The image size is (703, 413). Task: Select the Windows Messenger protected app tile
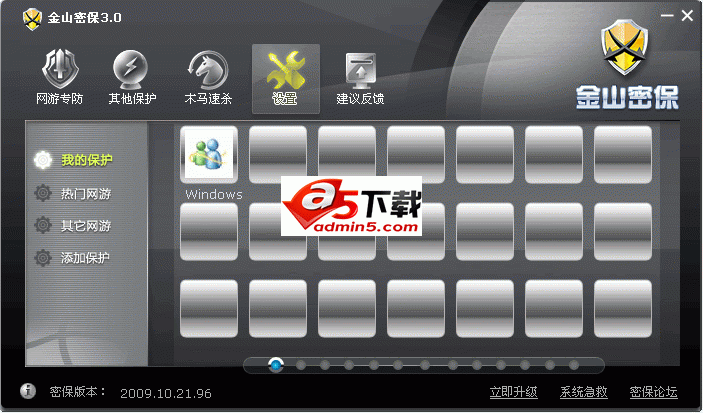209,154
